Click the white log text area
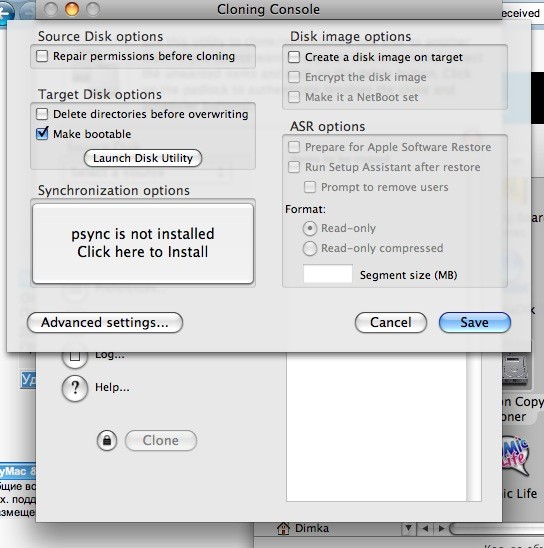Screen dimensions: 544x548 pos(377,427)
